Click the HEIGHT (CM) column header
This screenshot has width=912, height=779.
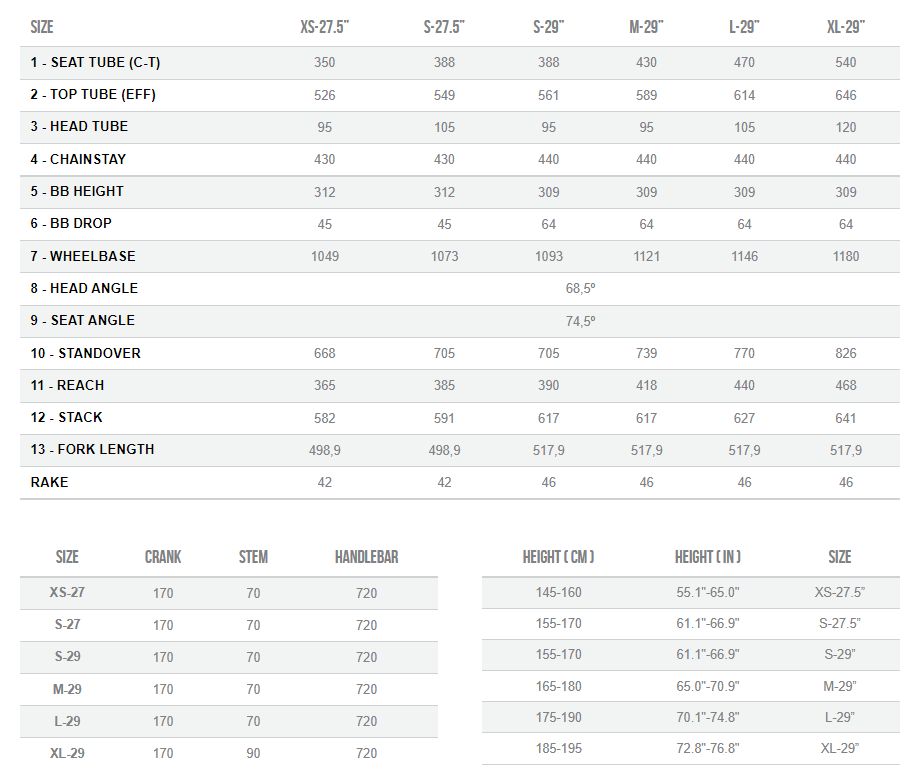pyautogui.click(x=558, y=557)
